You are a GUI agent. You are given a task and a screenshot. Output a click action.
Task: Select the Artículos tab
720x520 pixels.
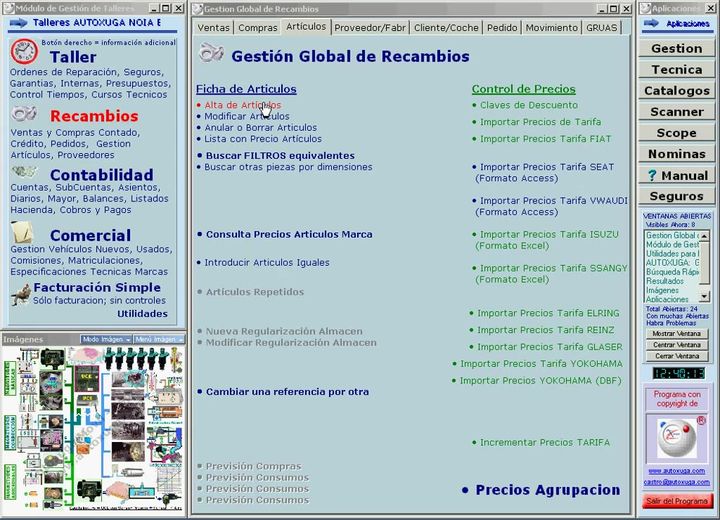pos(306,27)
